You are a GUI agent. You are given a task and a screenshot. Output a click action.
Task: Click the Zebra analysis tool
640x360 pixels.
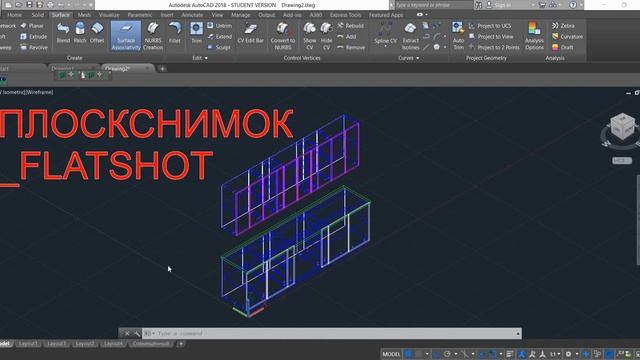[x=563, y=26]
